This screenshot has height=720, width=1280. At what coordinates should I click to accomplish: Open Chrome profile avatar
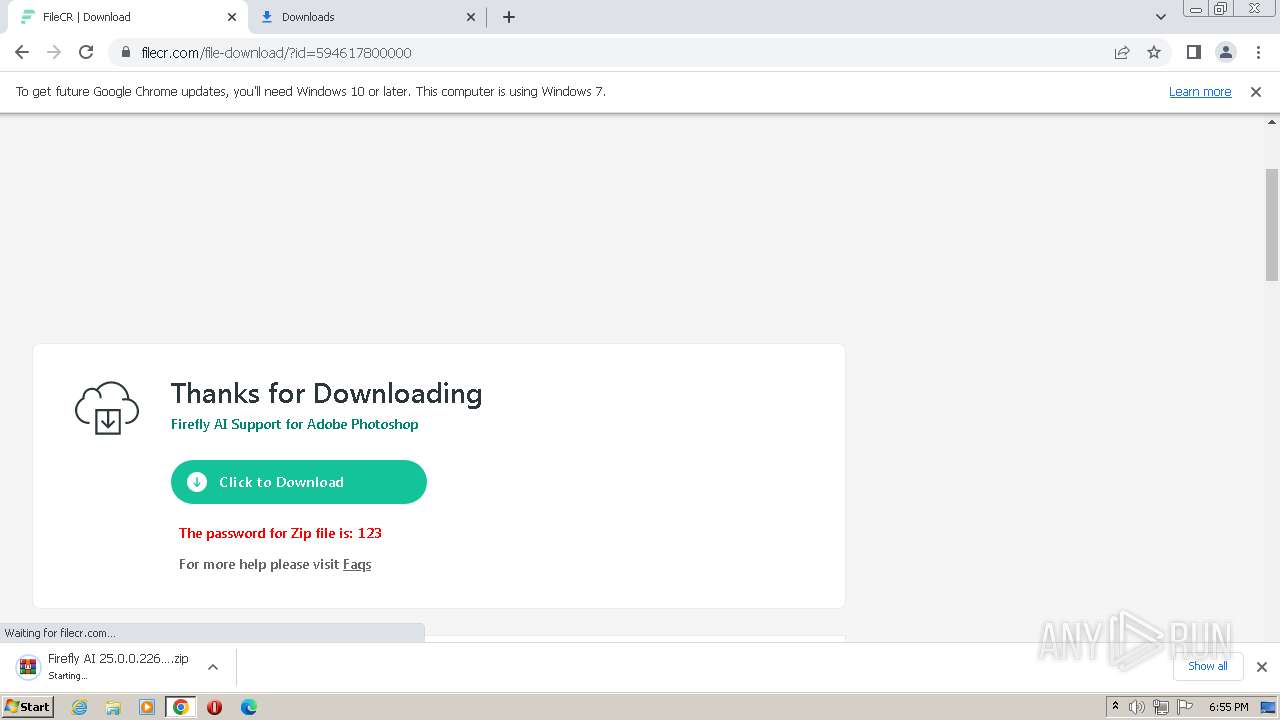[1225, 52]
